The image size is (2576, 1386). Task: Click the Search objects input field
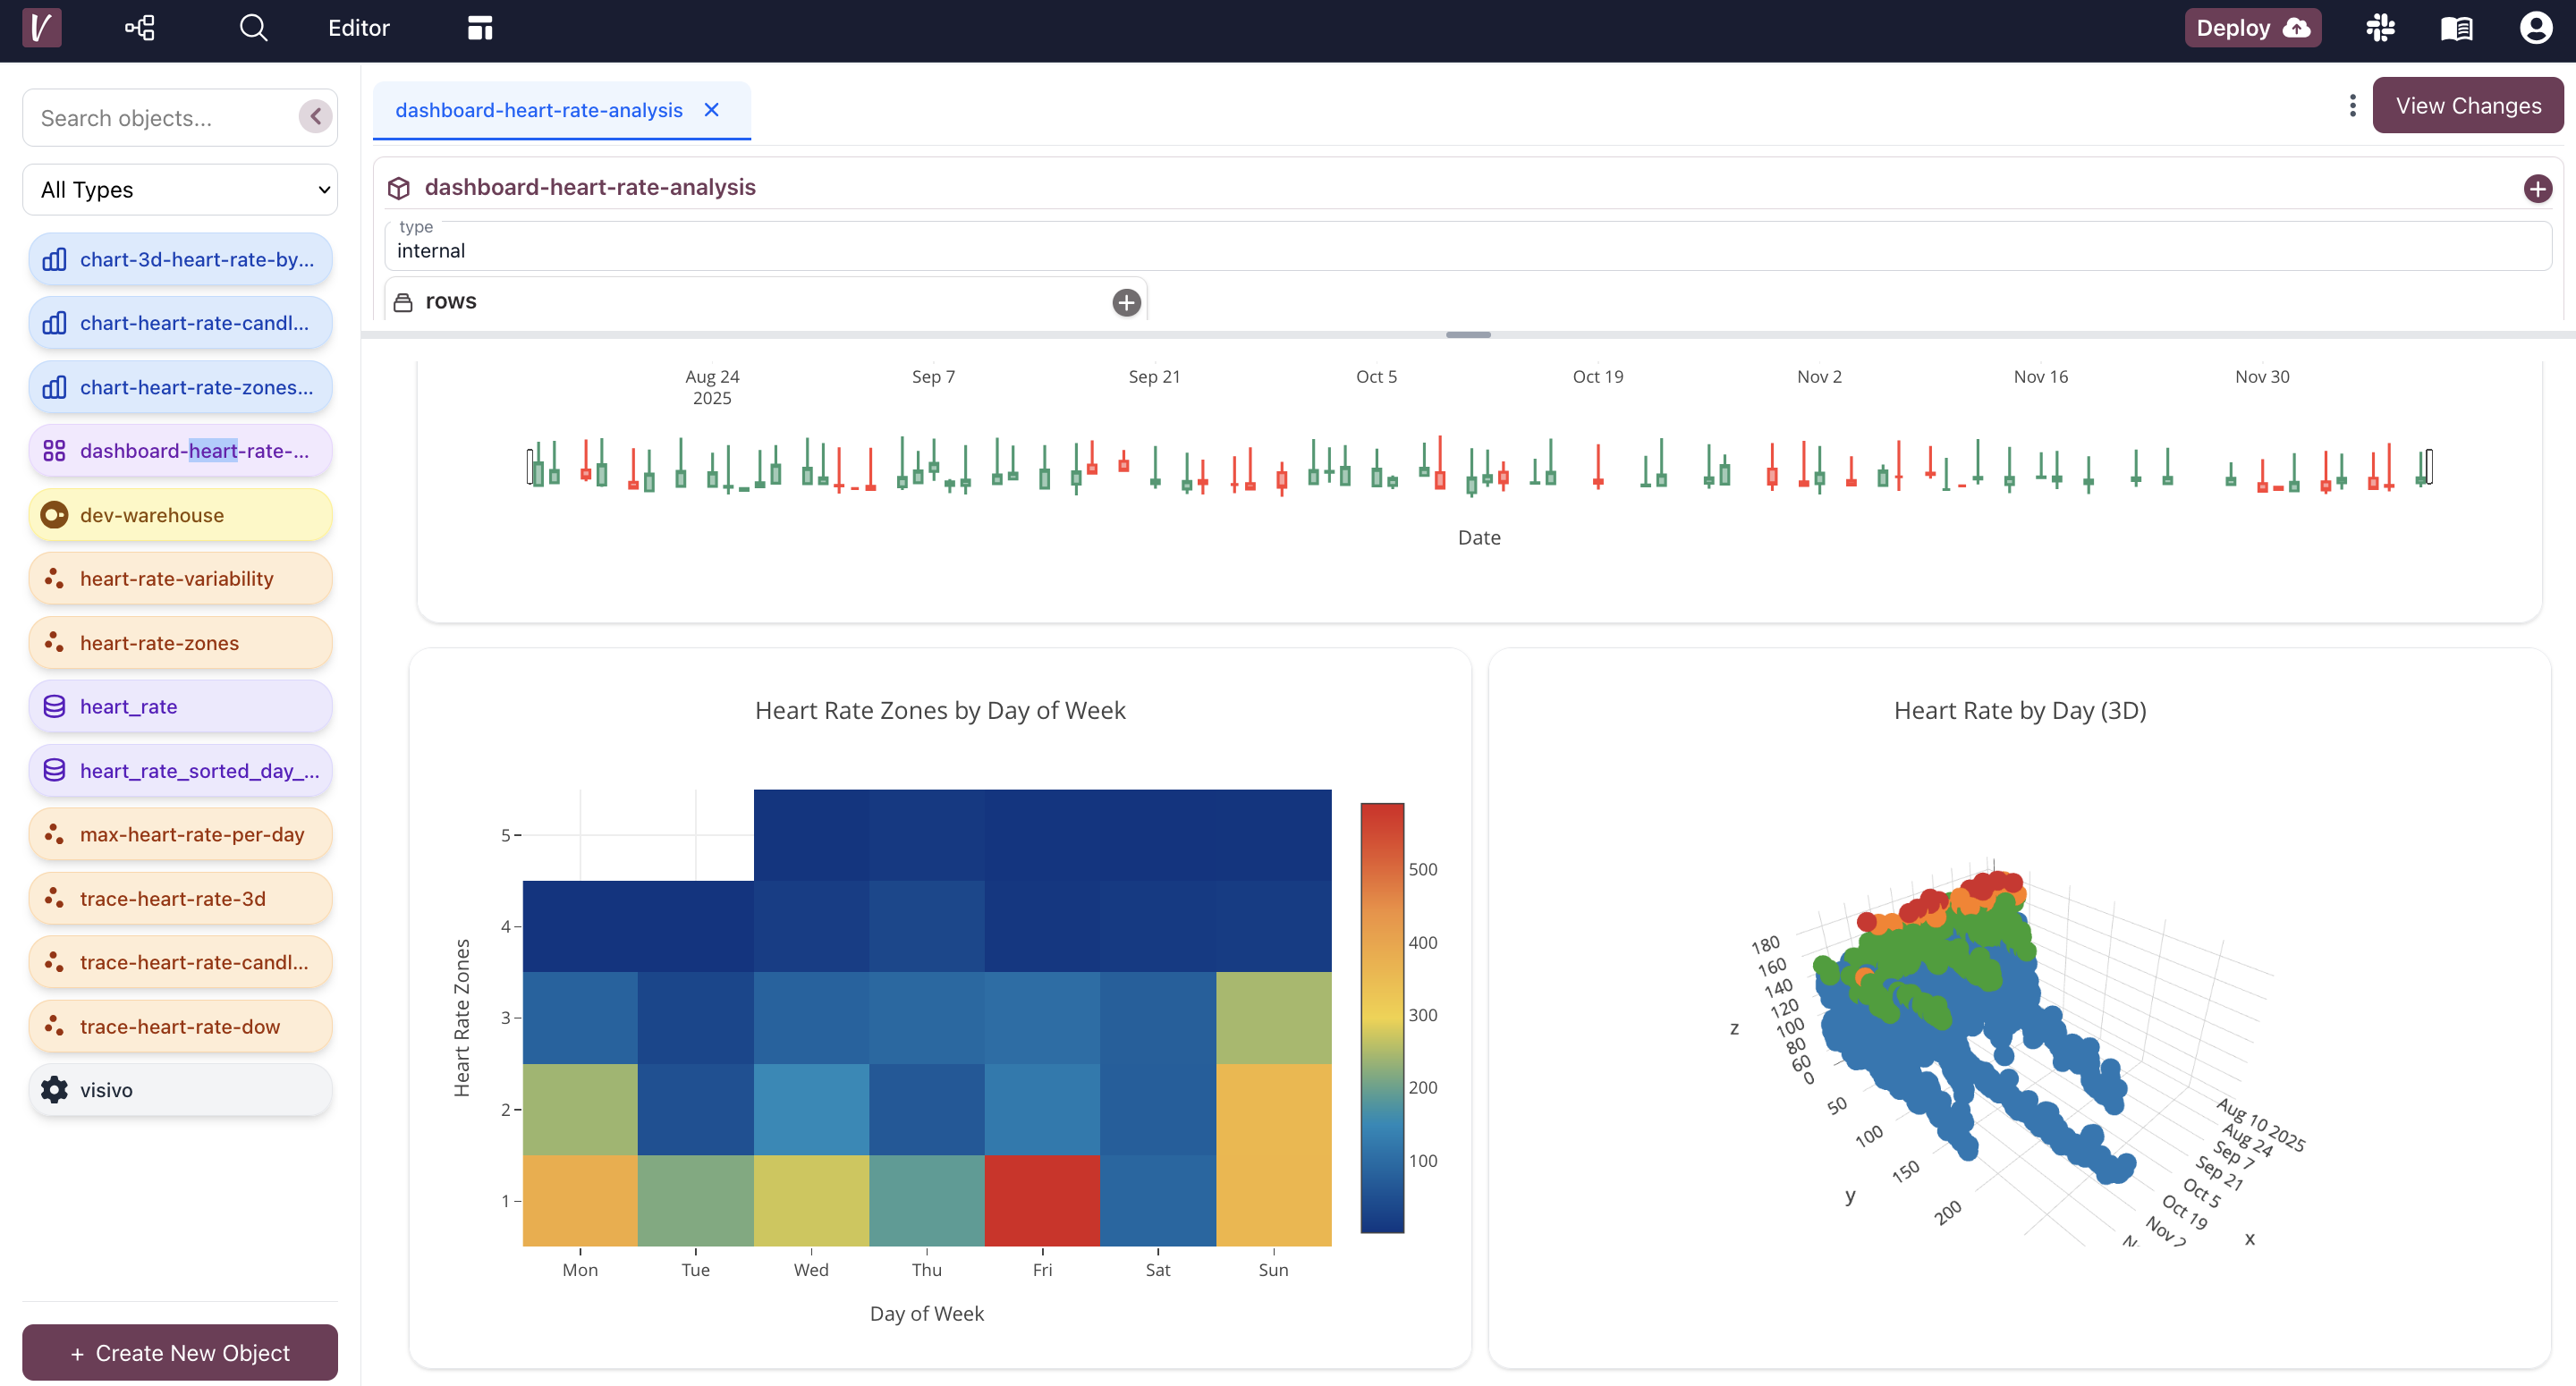tap(160, 118)
